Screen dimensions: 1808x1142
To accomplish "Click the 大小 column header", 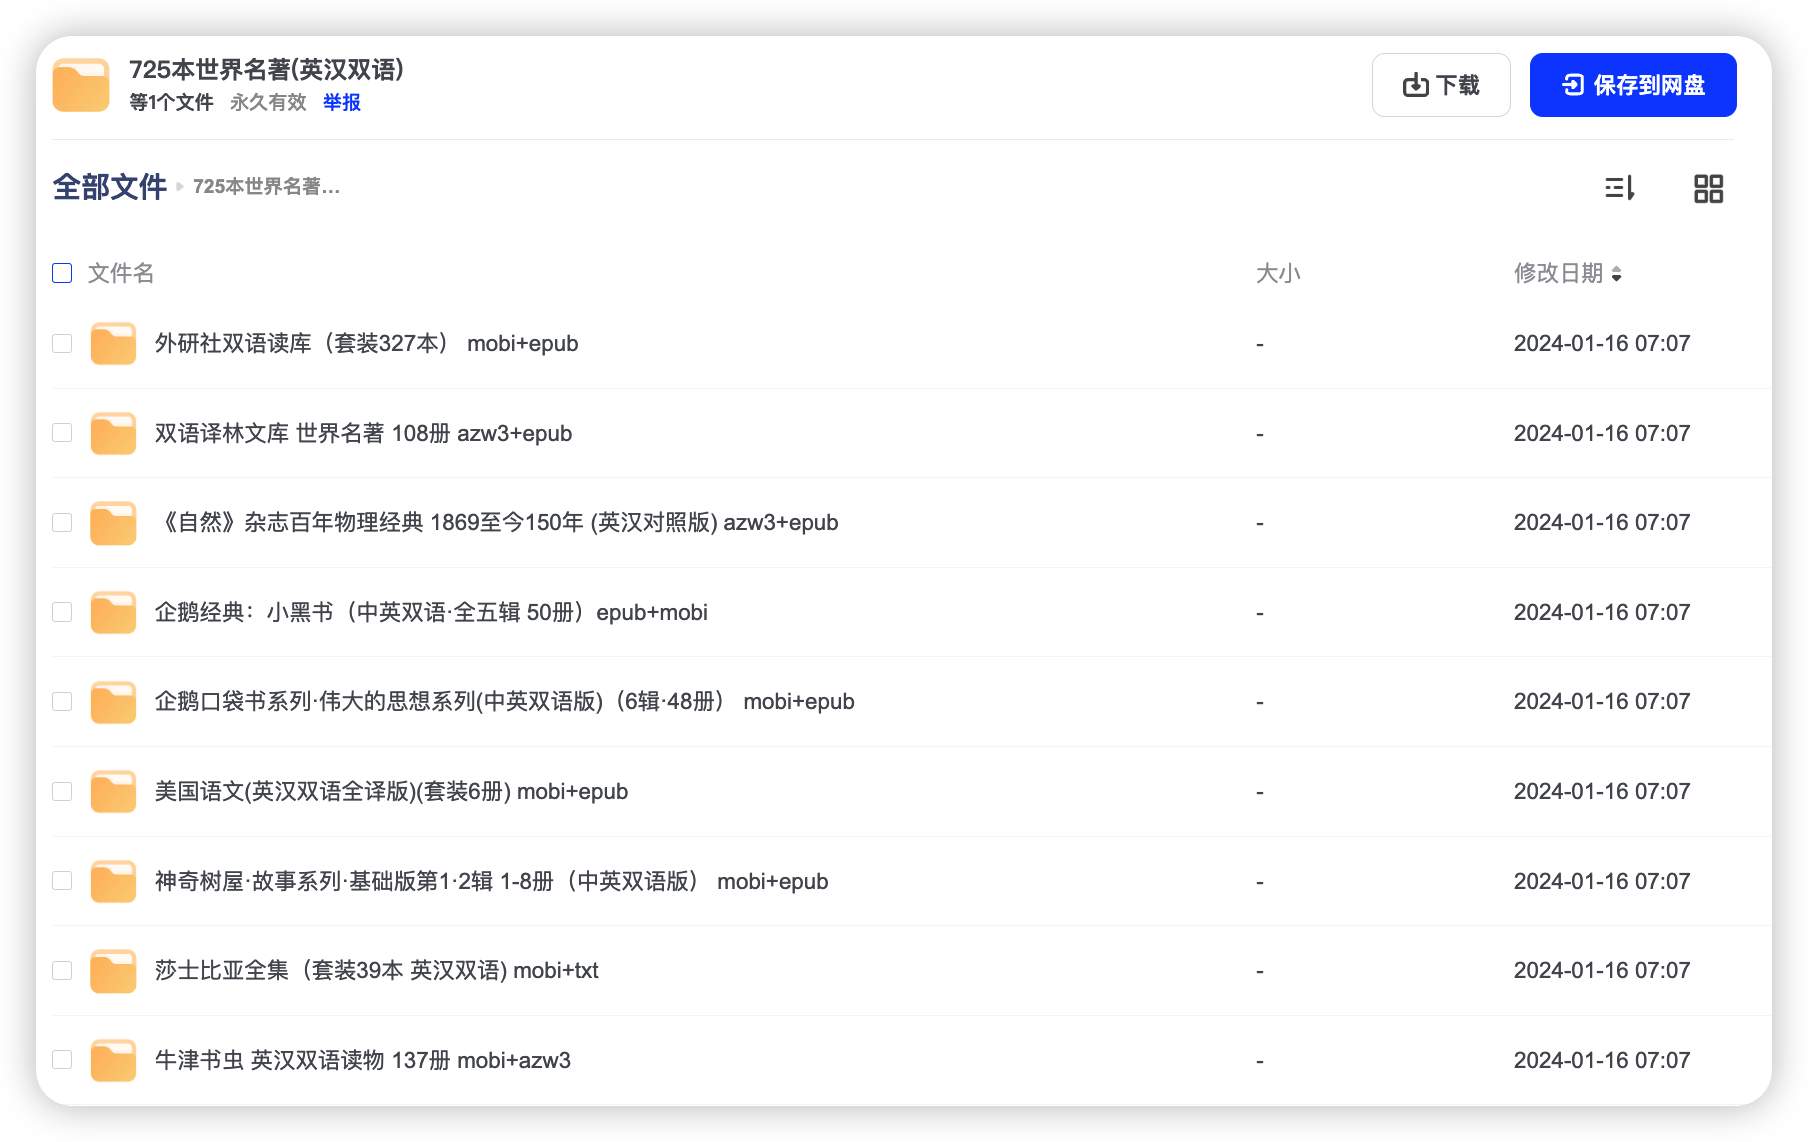I will (1278, 273).
